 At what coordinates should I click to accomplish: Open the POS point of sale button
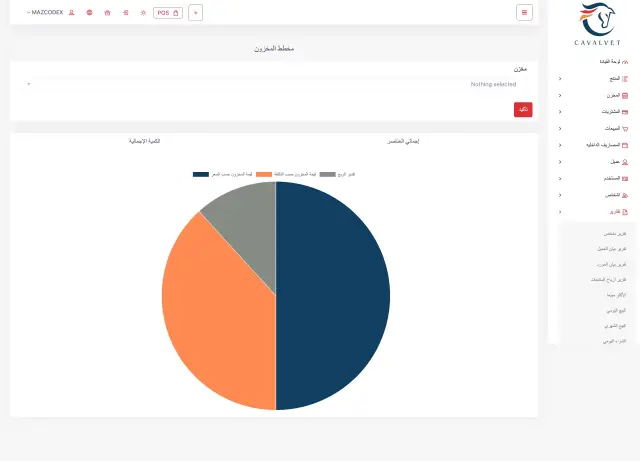point(168,13)
